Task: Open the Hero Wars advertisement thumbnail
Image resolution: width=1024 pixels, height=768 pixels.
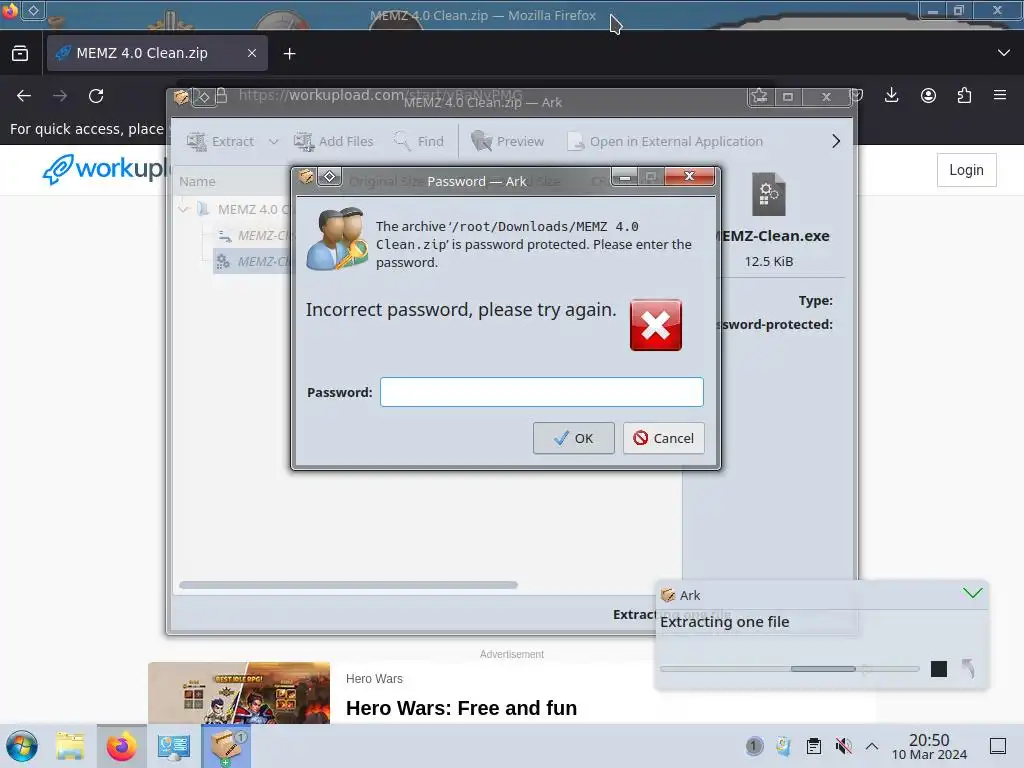Action: pyautogui.click(x=239, y=693)
